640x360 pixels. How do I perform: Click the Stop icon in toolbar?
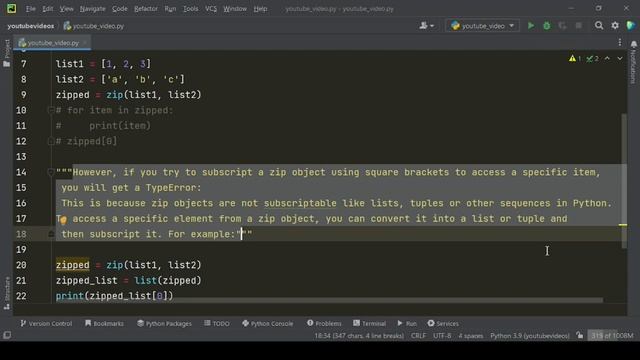click(x=578, y=26)
